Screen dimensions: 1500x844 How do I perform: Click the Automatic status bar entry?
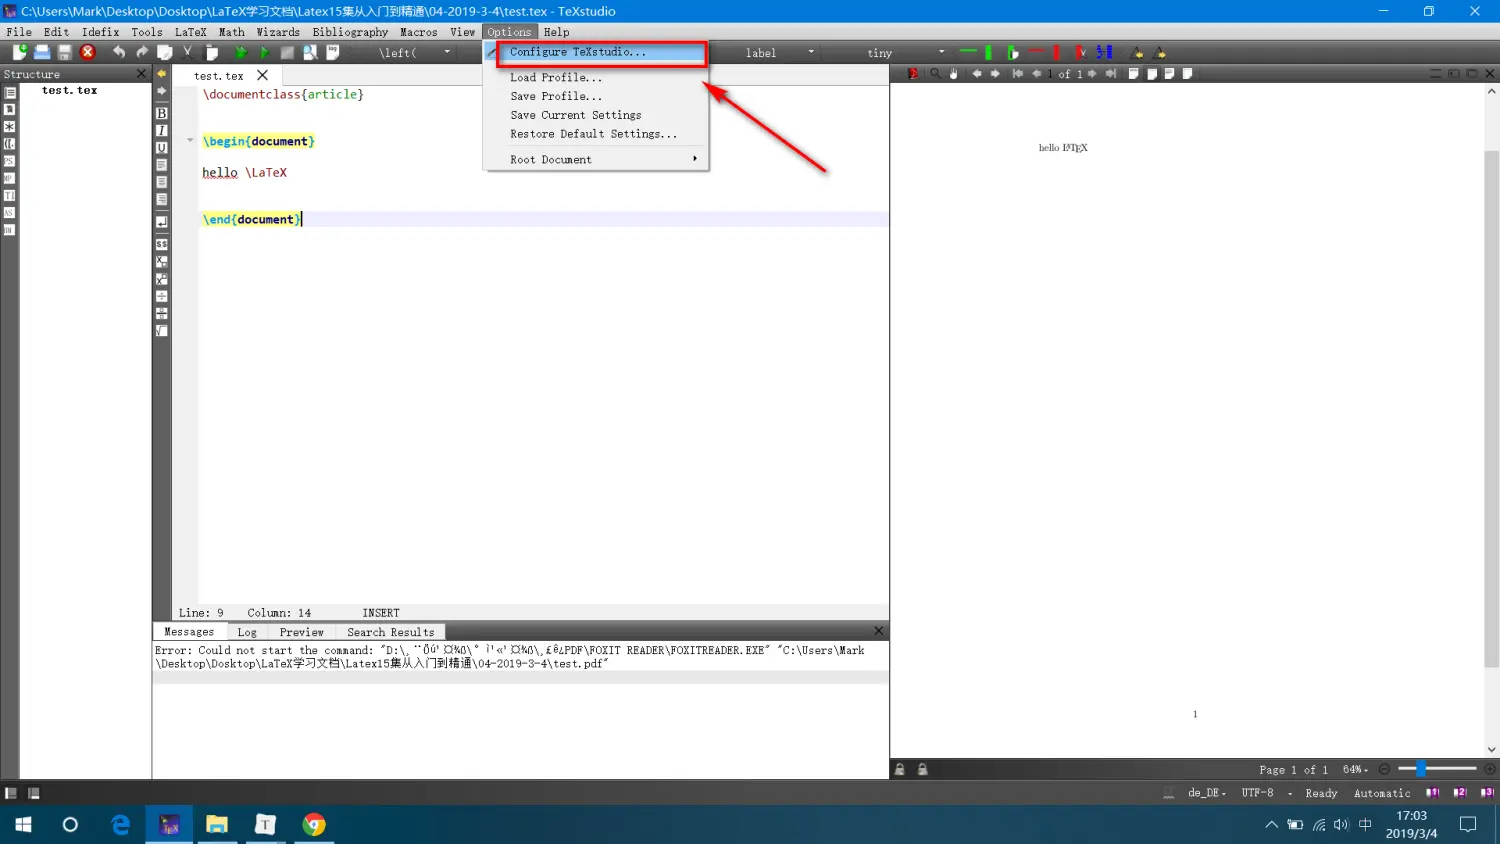[x=1382, y=793]
